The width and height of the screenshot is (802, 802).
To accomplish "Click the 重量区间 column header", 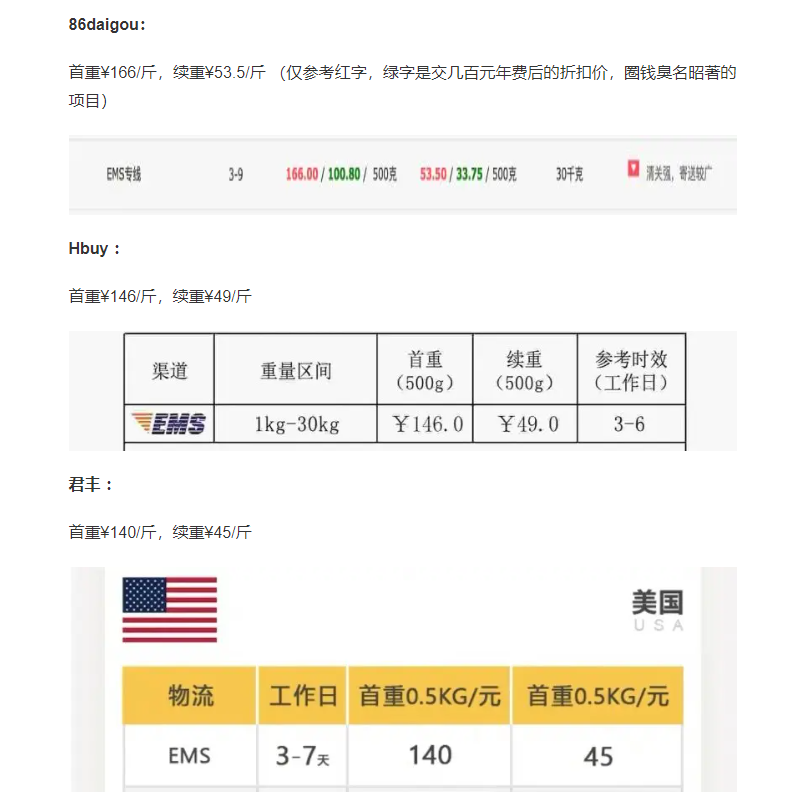I will 296,370.
